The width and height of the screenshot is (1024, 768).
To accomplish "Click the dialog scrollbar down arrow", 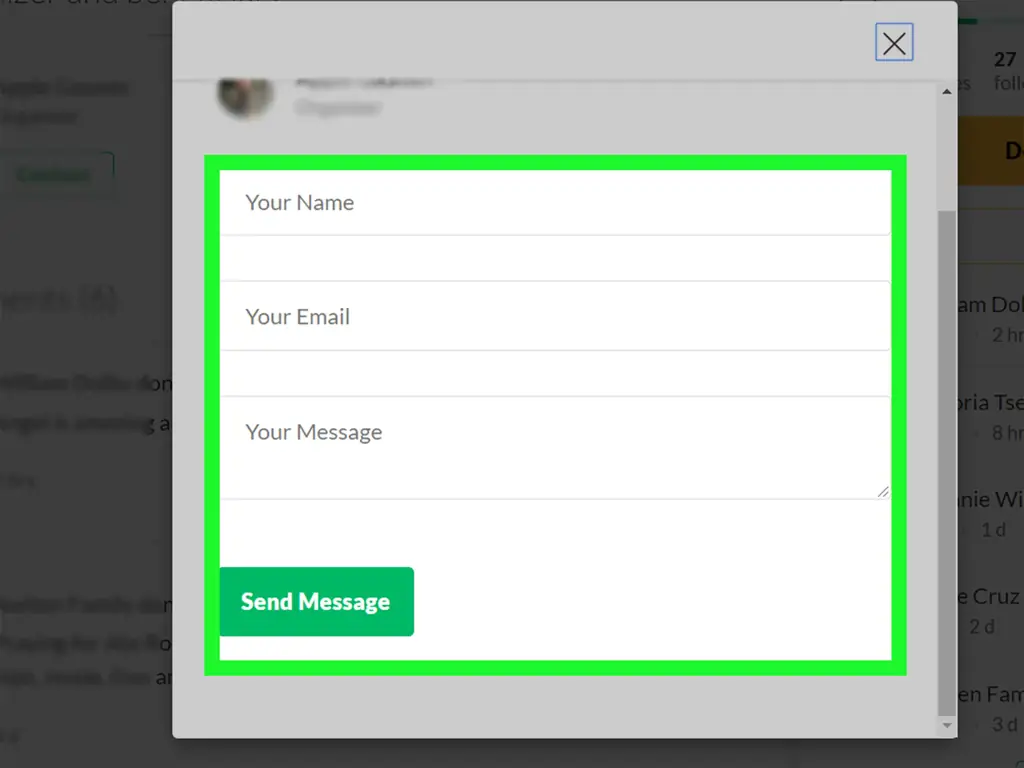I will [x=946, y=726].
